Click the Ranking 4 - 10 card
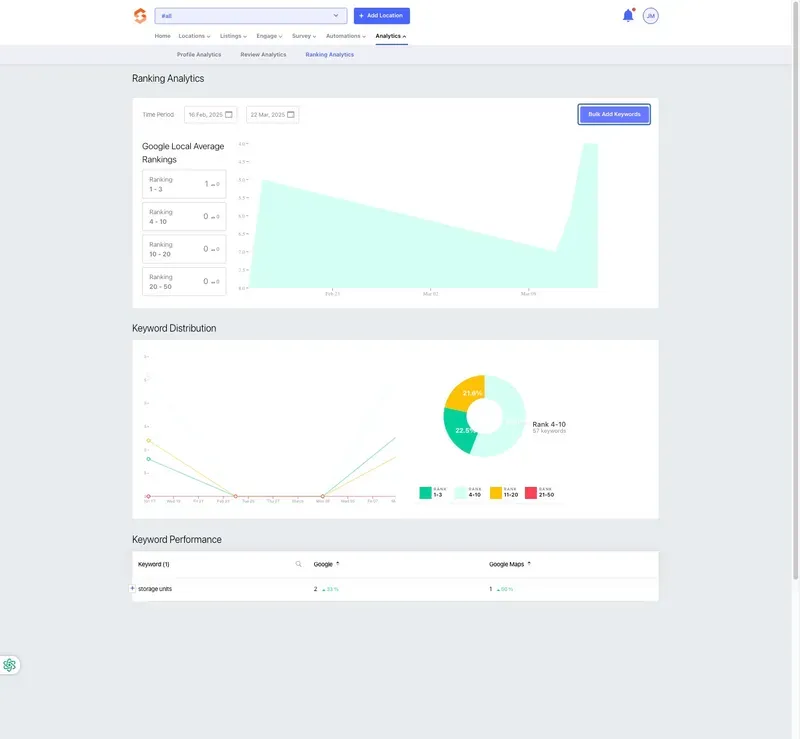This screenshot has width=800, height=739. 184,217
